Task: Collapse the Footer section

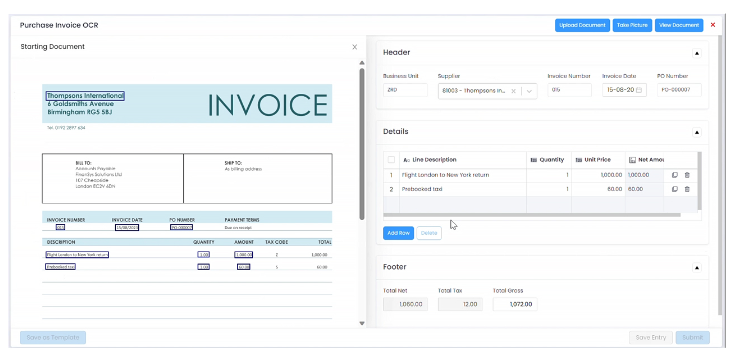Action: (697, 268)
